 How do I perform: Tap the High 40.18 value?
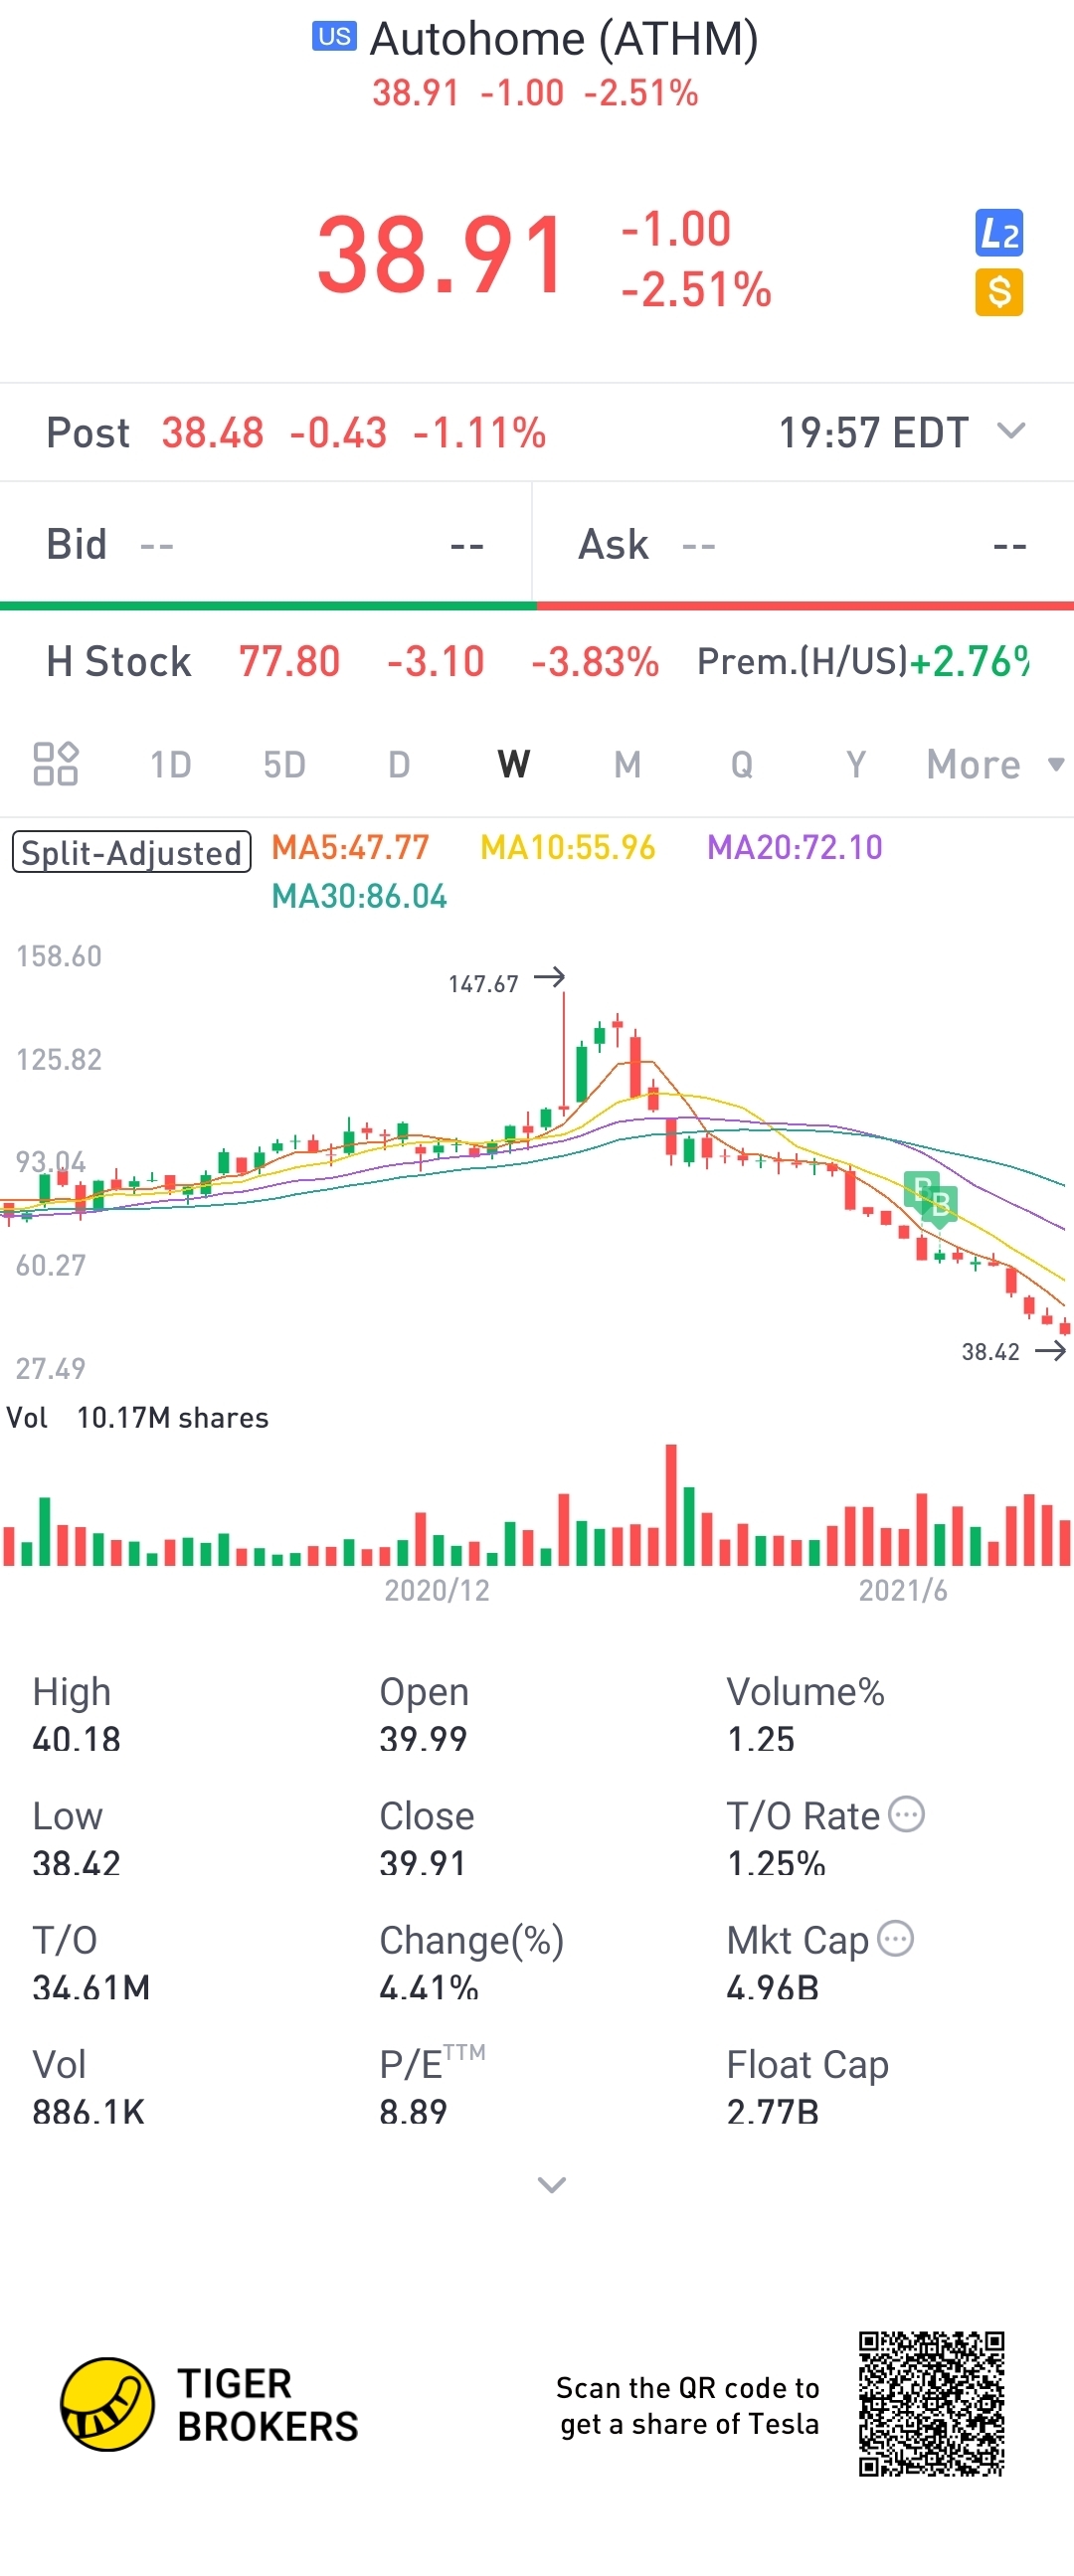click(x=76, y=1738)
